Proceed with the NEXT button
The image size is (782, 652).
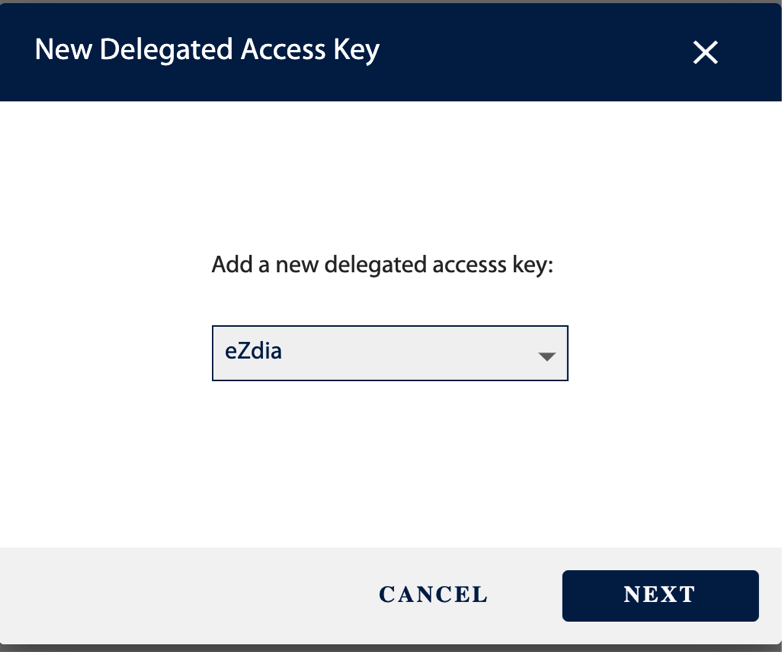tap(660, 596)
